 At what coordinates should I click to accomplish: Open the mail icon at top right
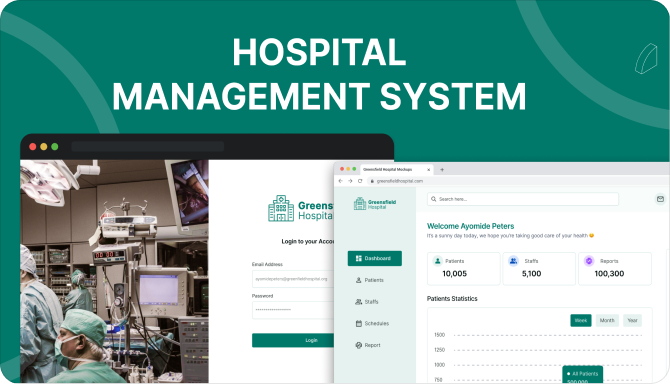pos(660,199)
